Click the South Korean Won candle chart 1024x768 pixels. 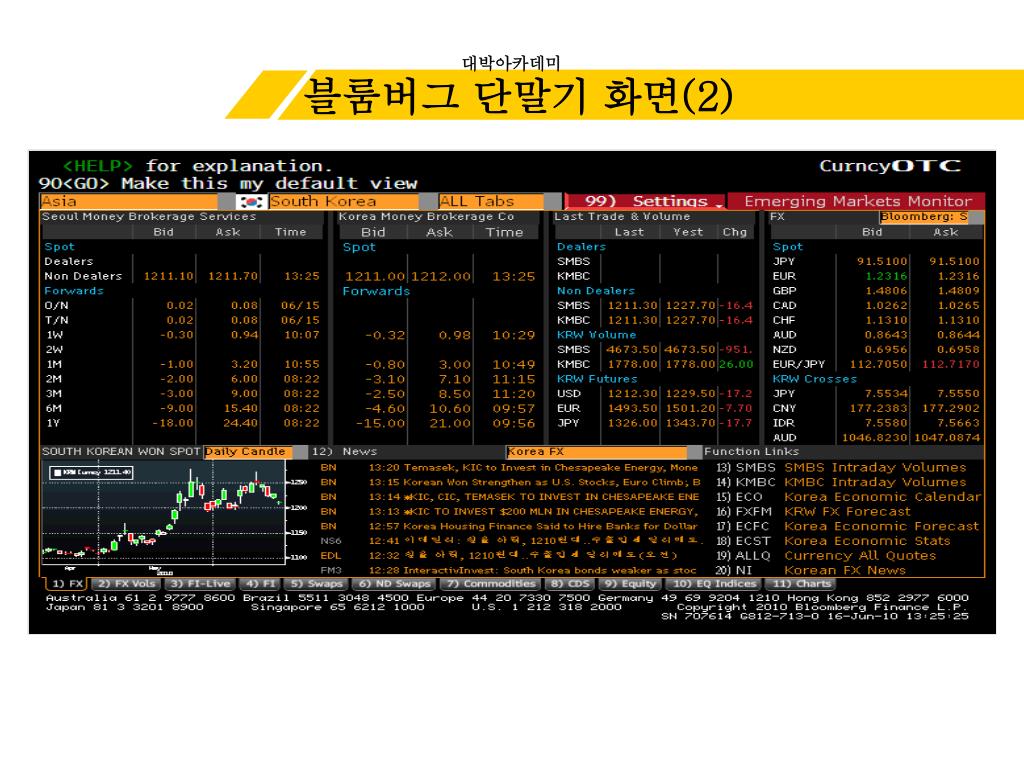coord(164,513)
